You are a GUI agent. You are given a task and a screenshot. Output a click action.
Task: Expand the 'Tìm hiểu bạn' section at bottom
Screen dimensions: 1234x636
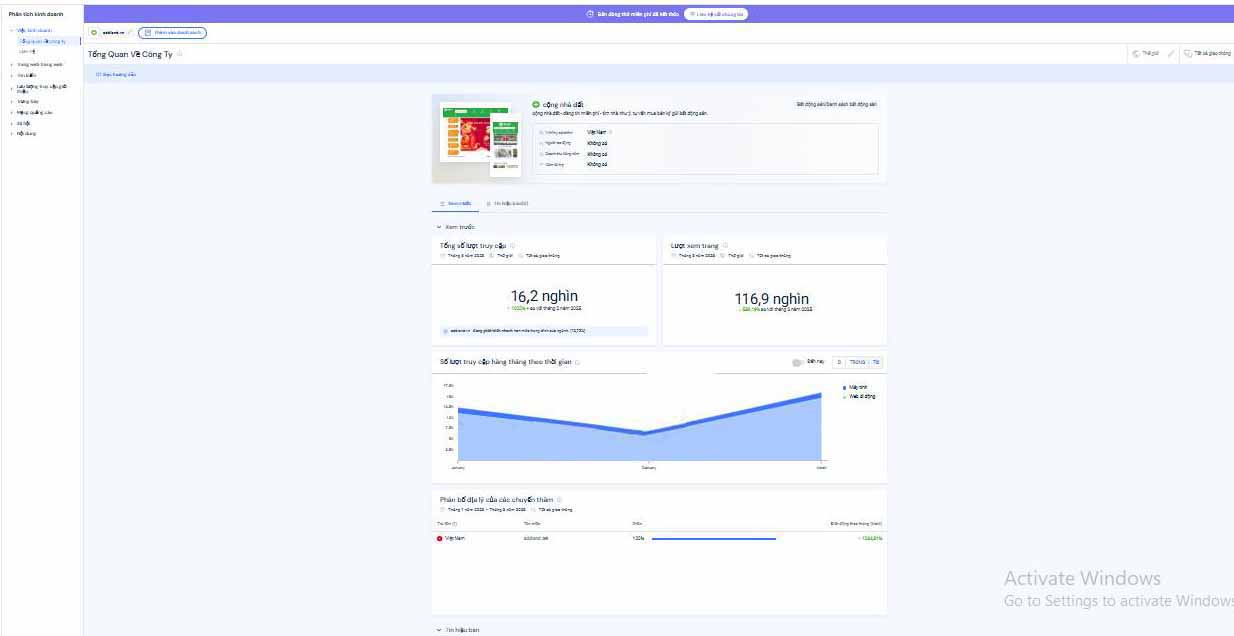pyautogui.click(x=438, y=630)
